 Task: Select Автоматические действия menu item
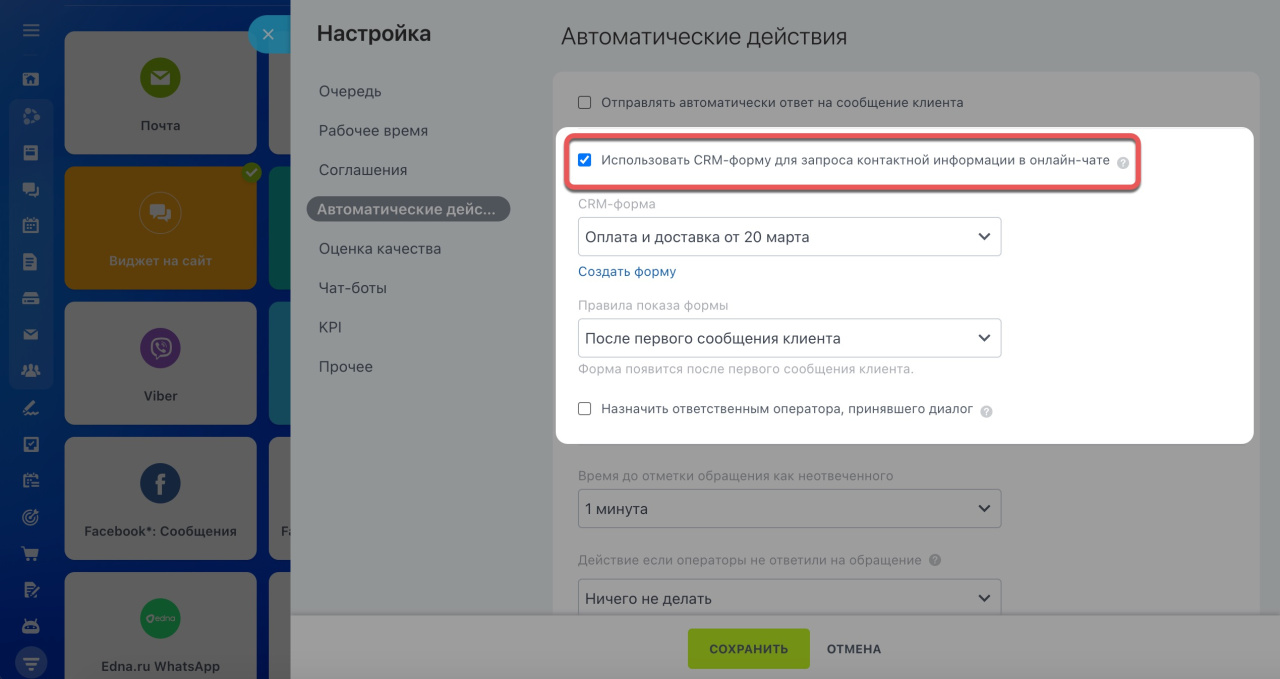tap(408, 209)
